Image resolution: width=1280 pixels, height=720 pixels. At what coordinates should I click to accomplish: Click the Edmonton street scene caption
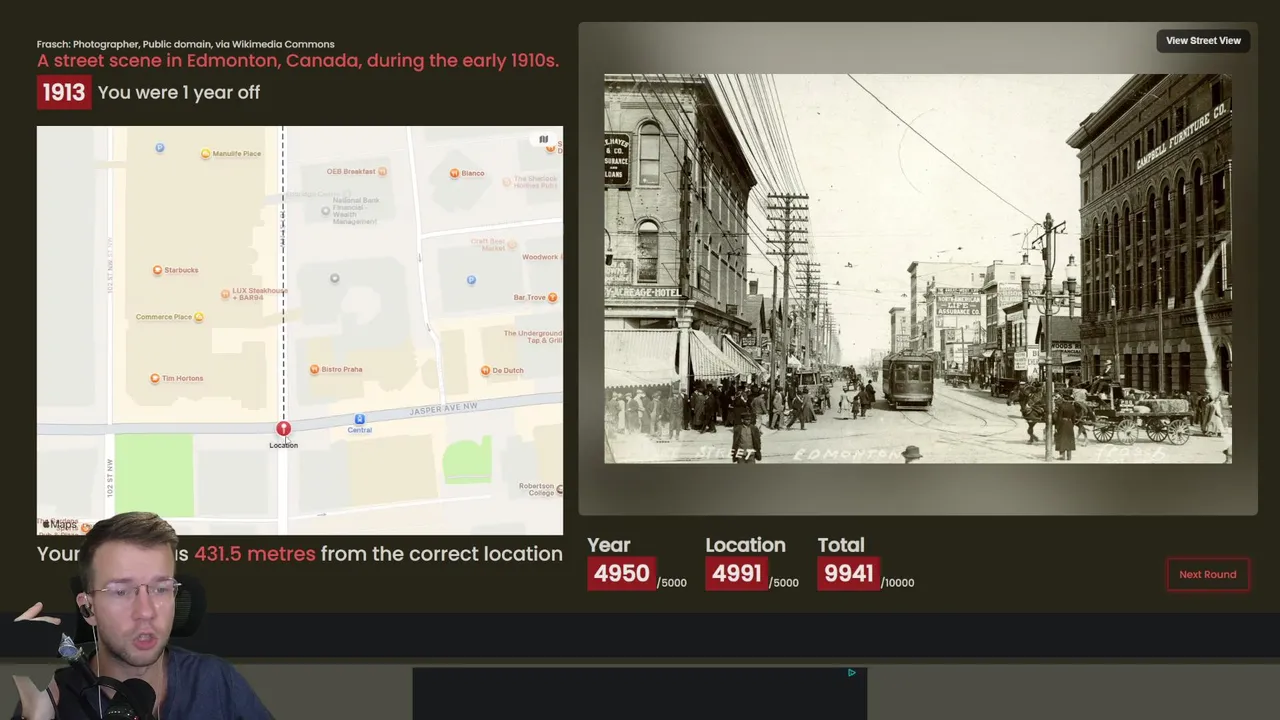[298, 60]
